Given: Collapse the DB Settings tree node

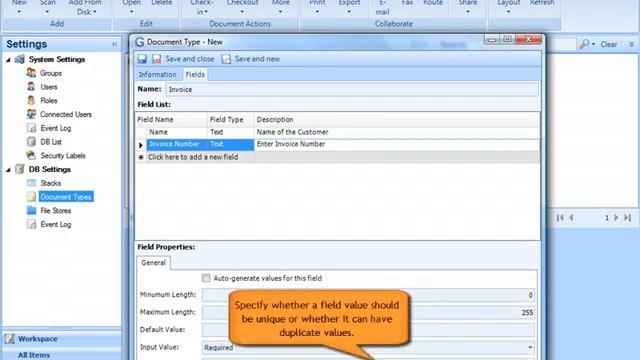Looking at the screenshot, I should (8, 169).
